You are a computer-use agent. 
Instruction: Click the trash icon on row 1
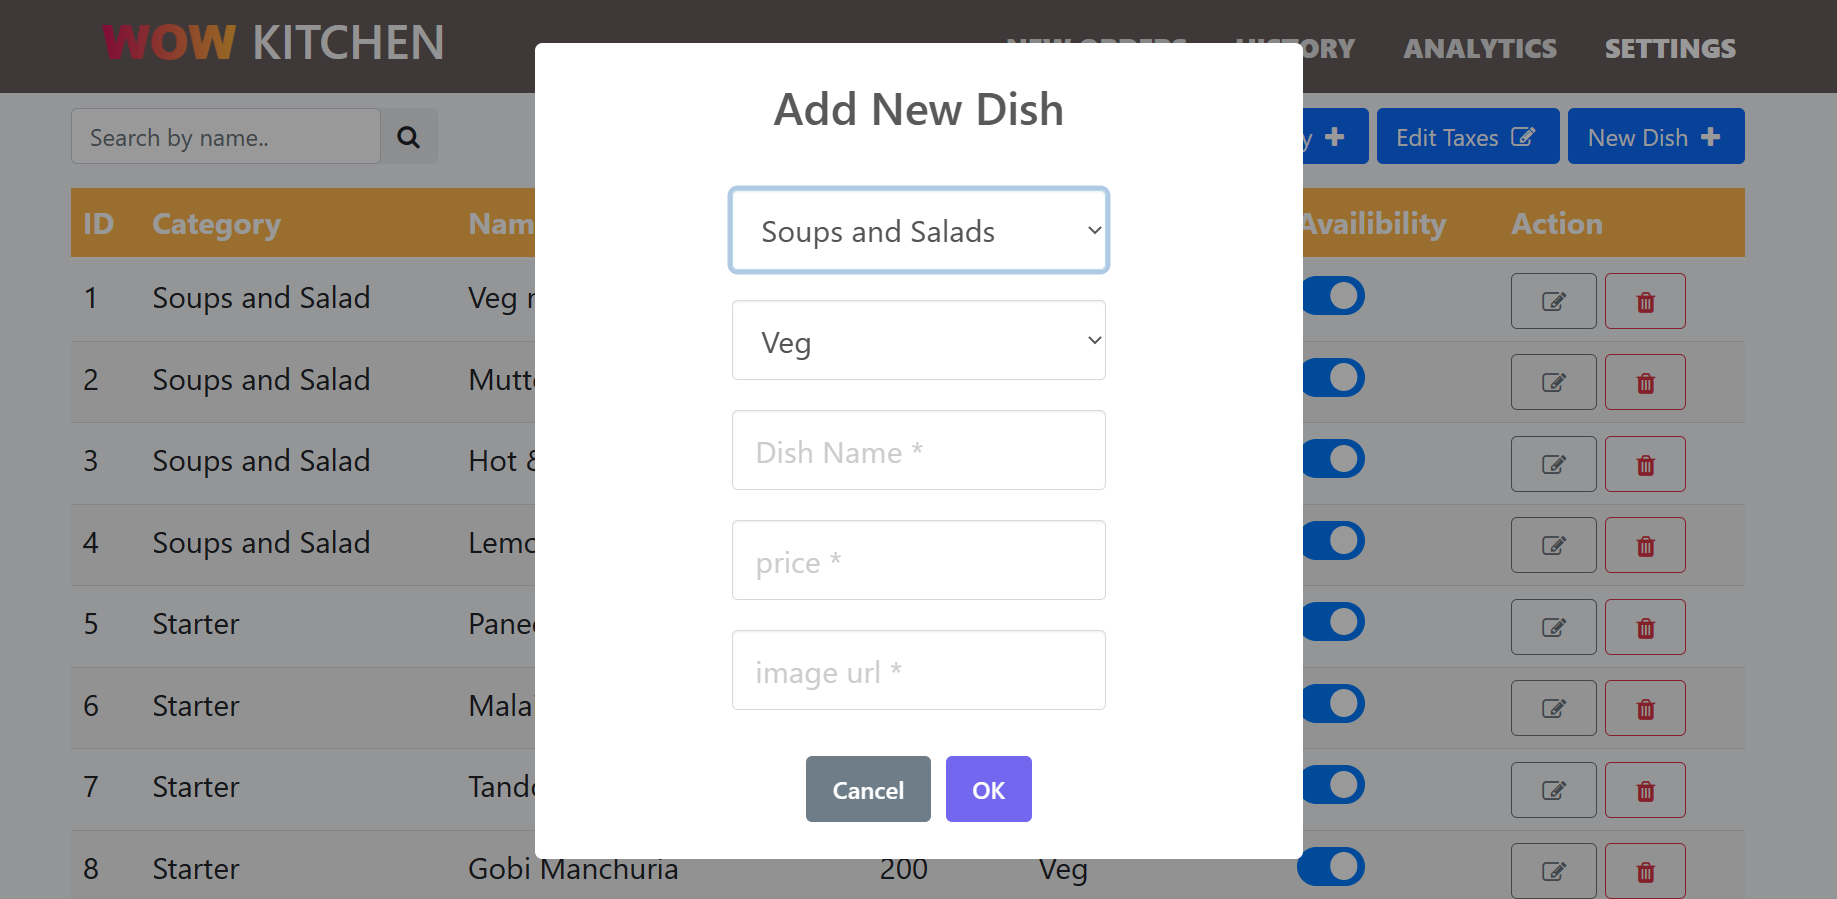pos(1645,301)
